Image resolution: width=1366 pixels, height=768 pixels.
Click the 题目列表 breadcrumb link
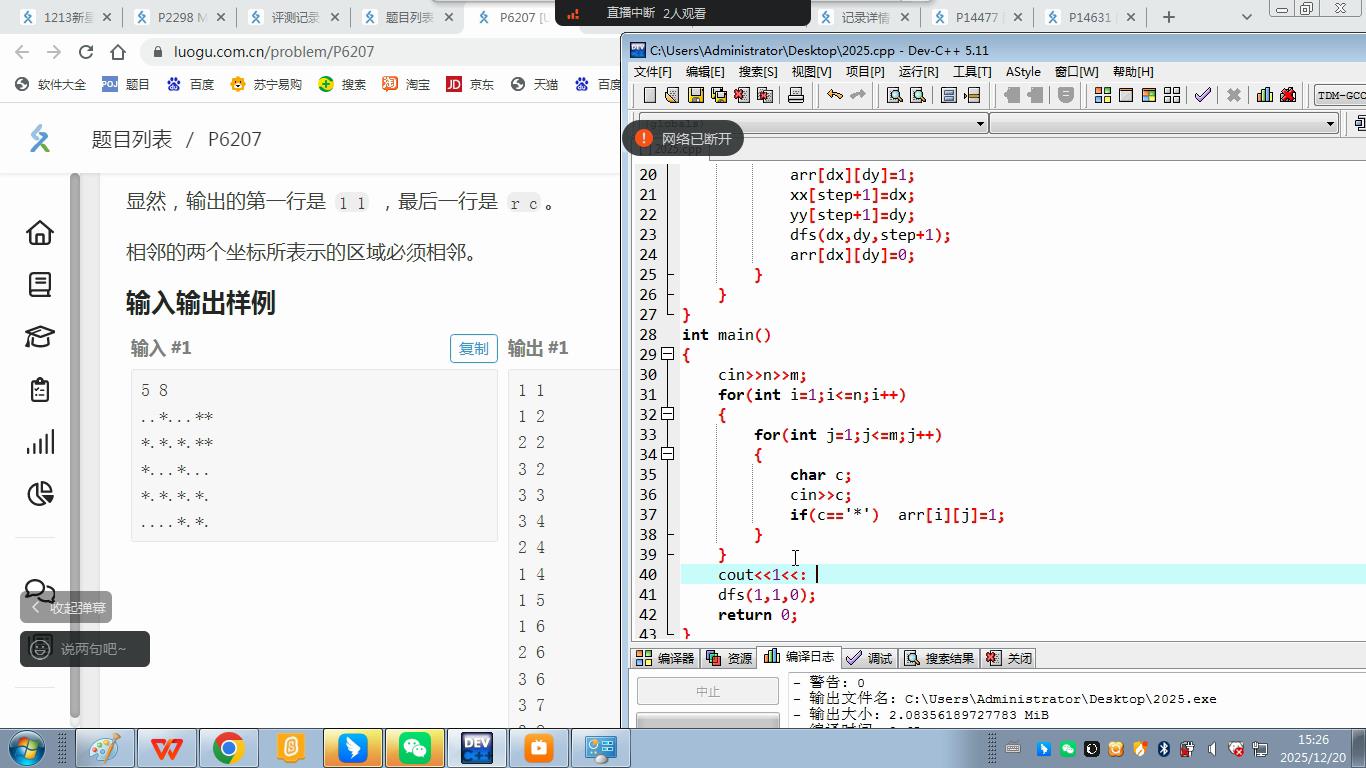(x=132, y=139)
